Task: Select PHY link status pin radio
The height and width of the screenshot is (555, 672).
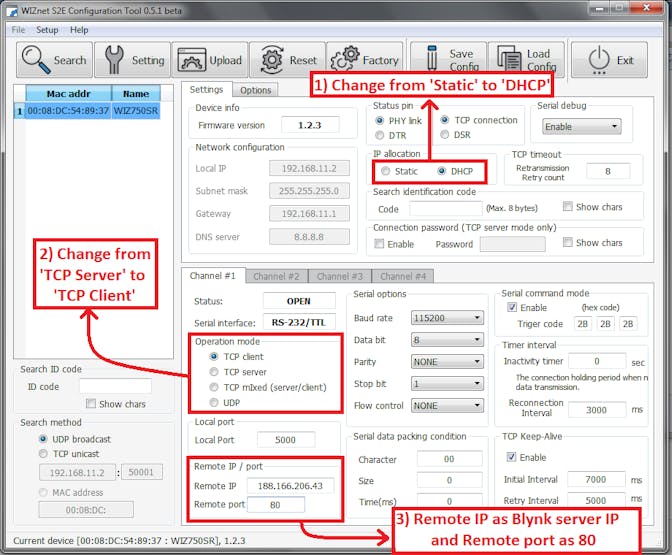Action: tap(379, 120)
